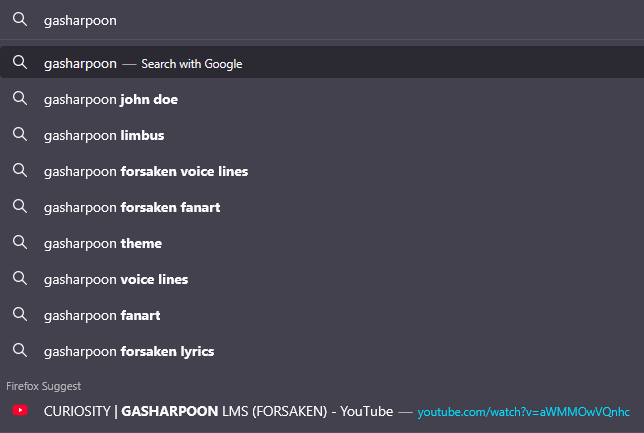This screenshot has height=433, width=644.
Task: Click search icon next to 'gasharpoon voice lines'
Action: tap(20, 279)
